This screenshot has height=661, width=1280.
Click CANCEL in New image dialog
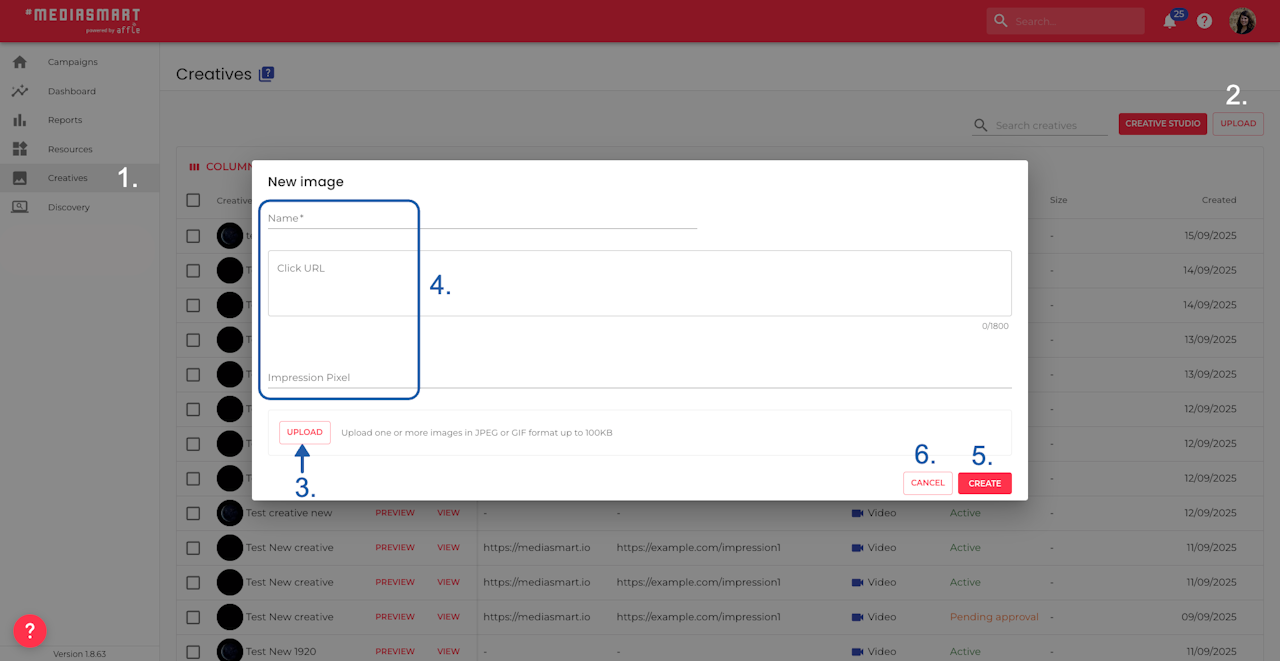(928, 483)
